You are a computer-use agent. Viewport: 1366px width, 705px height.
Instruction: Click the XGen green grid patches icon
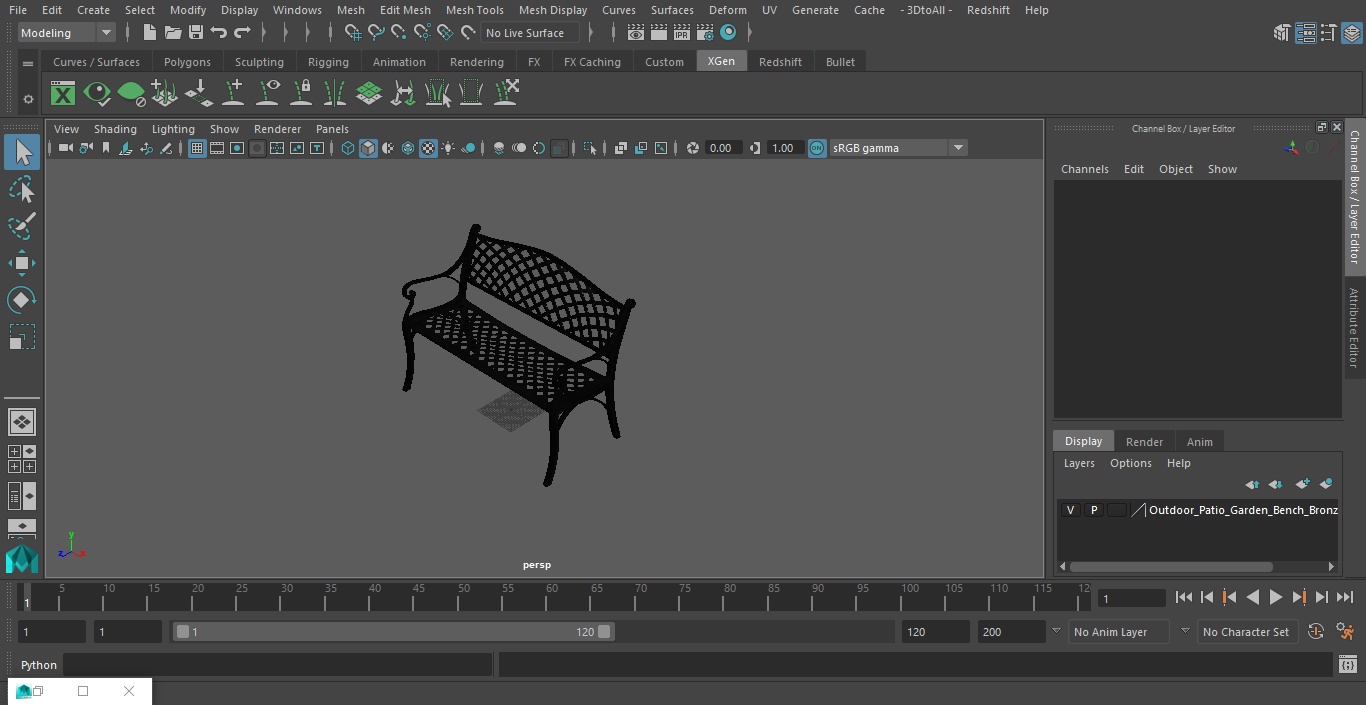coord(369,94)
